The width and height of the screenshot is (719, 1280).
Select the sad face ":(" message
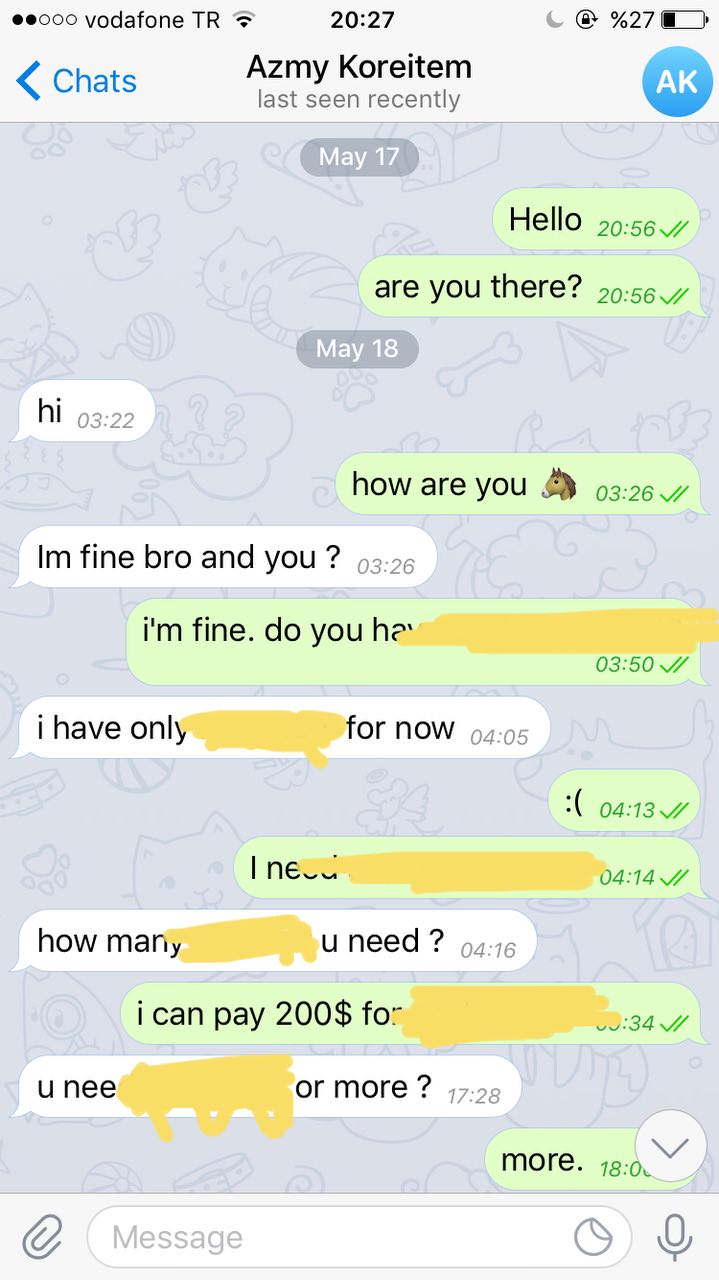click(x=623, y=801)
